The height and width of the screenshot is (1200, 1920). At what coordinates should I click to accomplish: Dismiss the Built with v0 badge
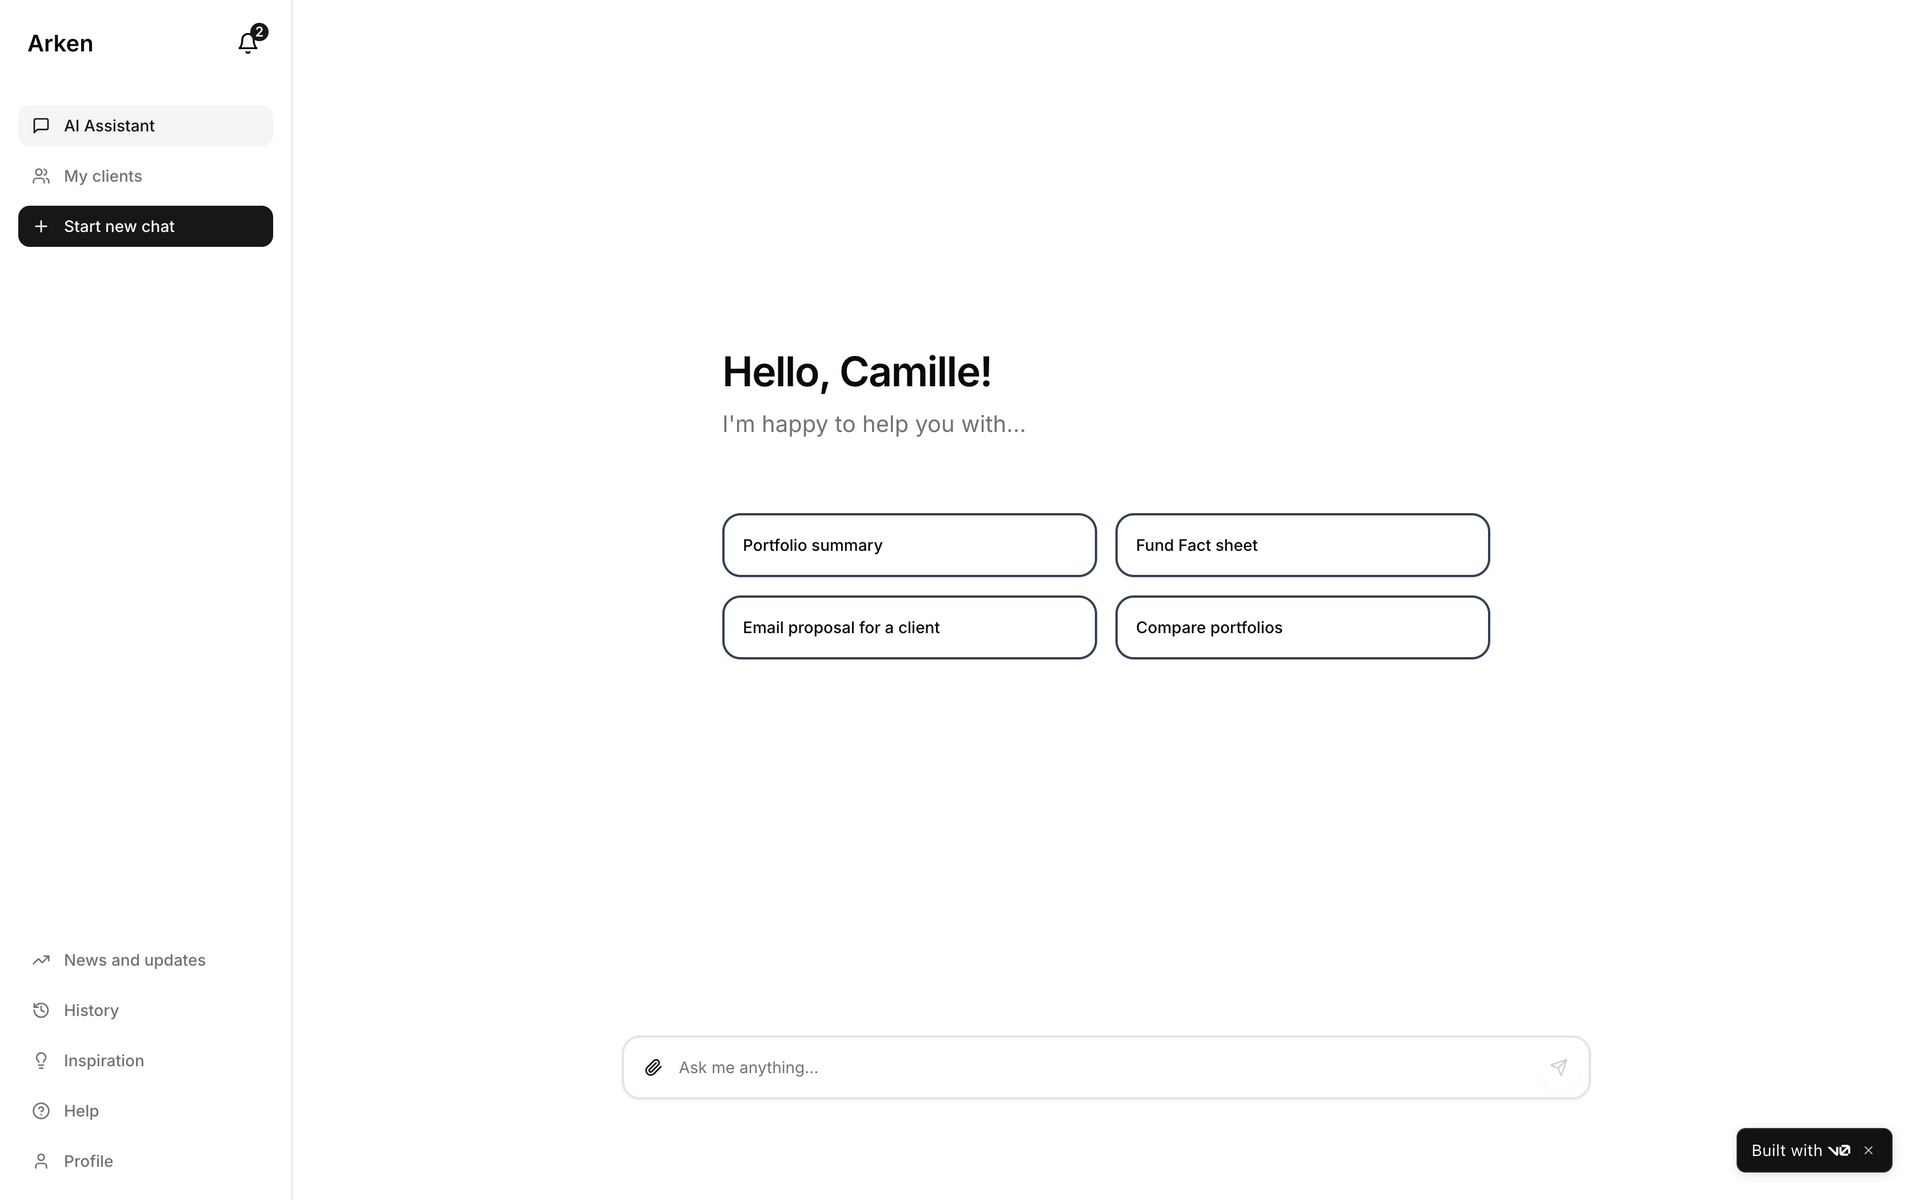point(1868,1150)
